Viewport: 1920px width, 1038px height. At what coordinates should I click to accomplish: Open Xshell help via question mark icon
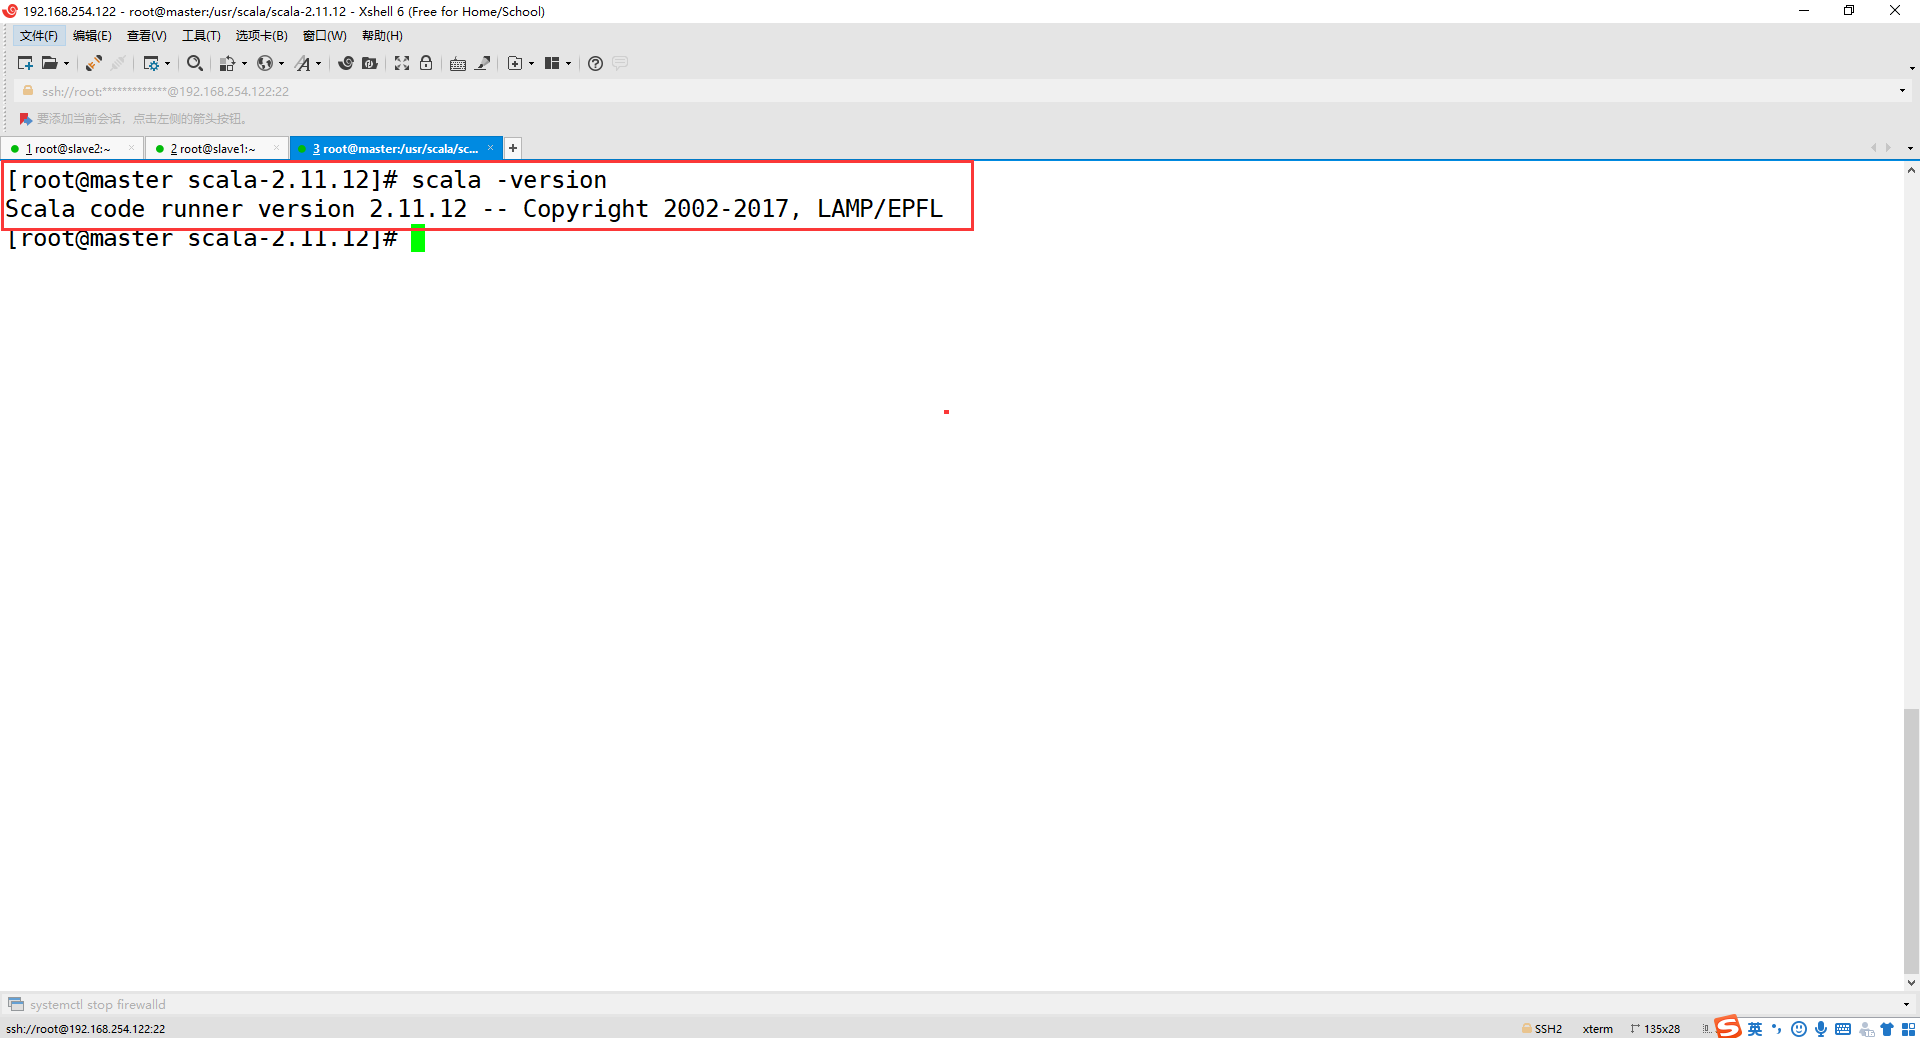tap(596, 63)
